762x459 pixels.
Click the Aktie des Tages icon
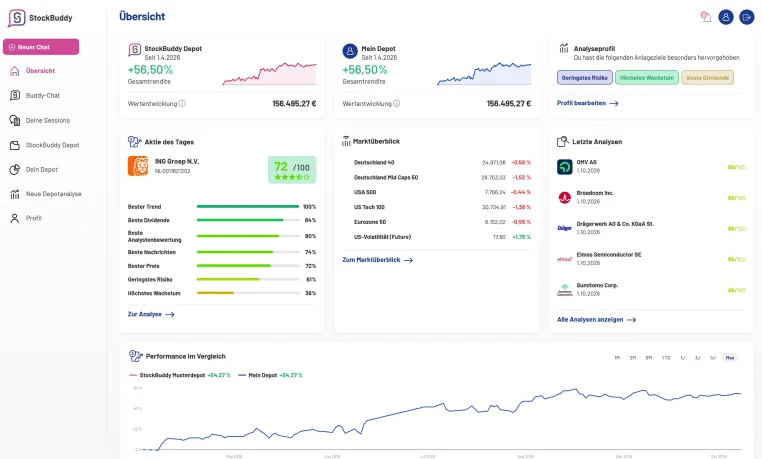(x=134, y=141)
